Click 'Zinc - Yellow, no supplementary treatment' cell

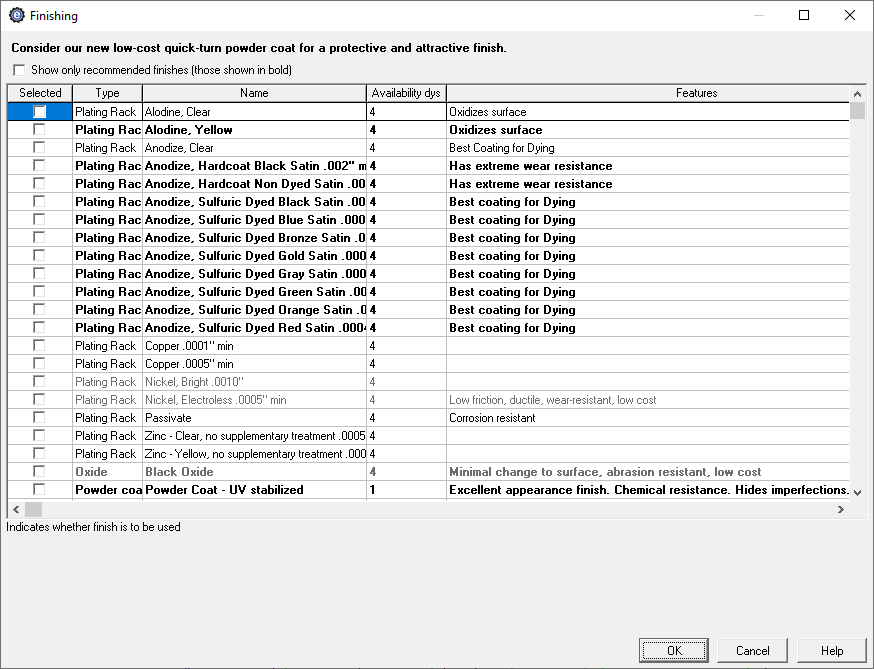254,454
